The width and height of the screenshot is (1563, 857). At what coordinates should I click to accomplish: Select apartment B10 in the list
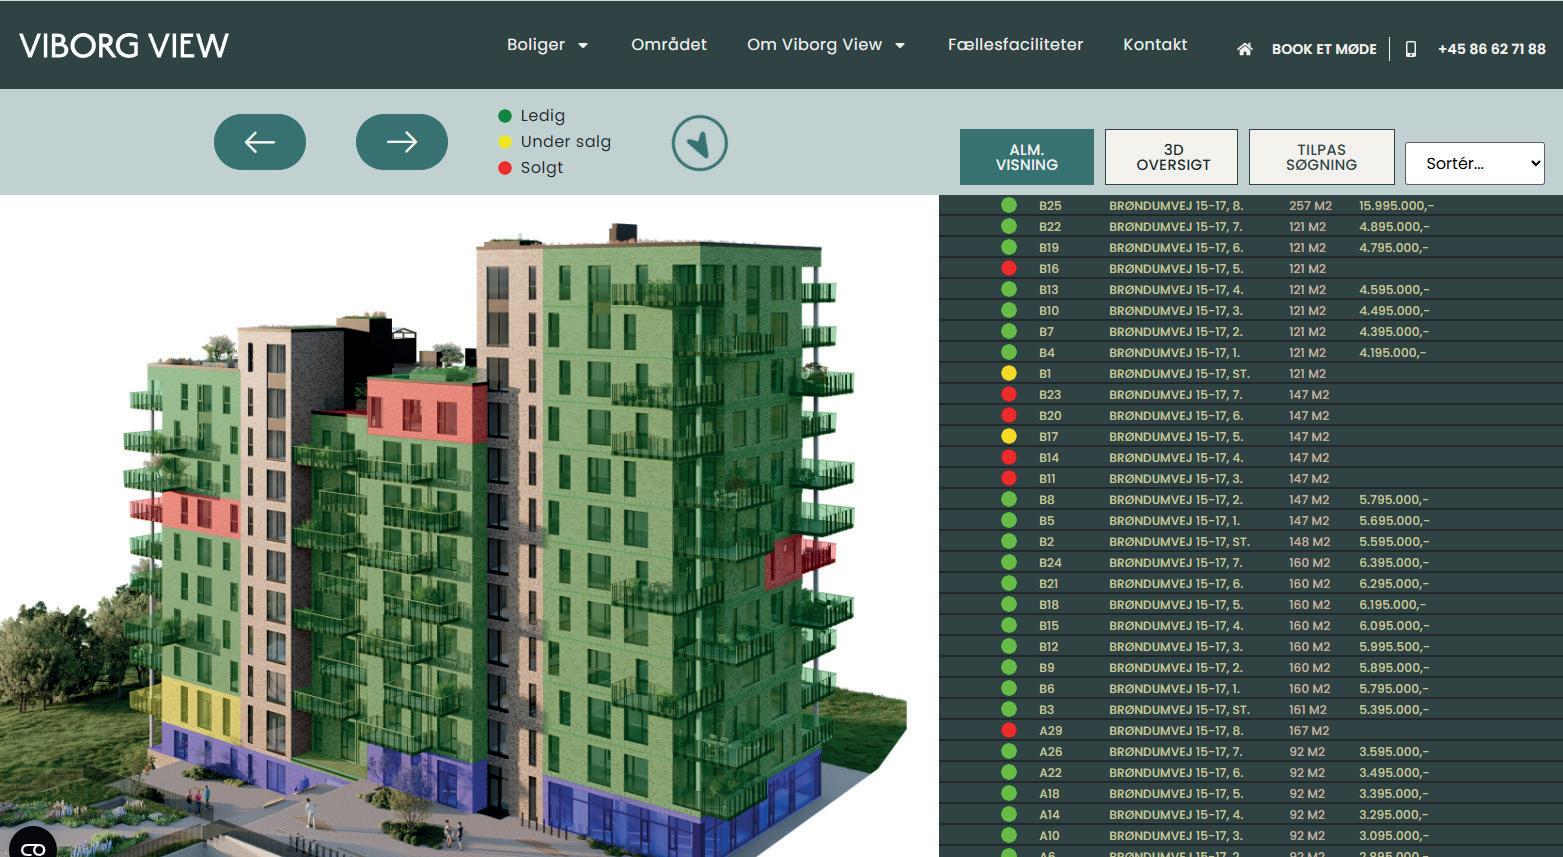coord(1251,310)
